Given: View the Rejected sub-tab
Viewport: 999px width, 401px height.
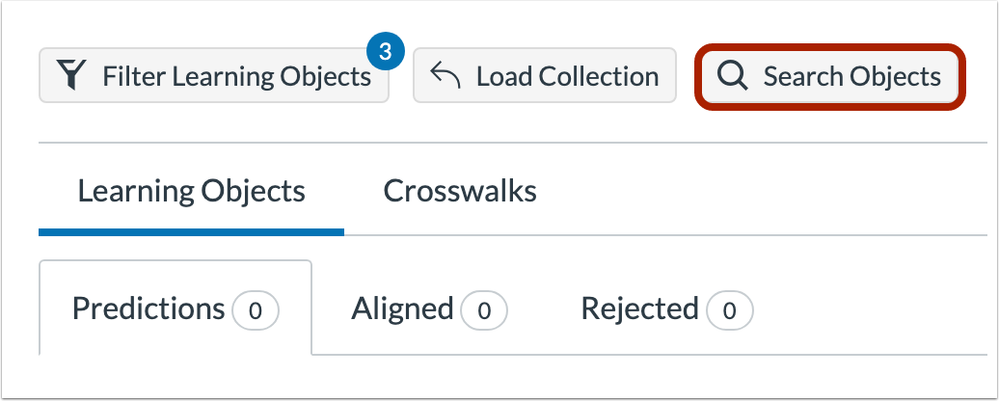Looking at the screenshot, I should coord(667,309).
